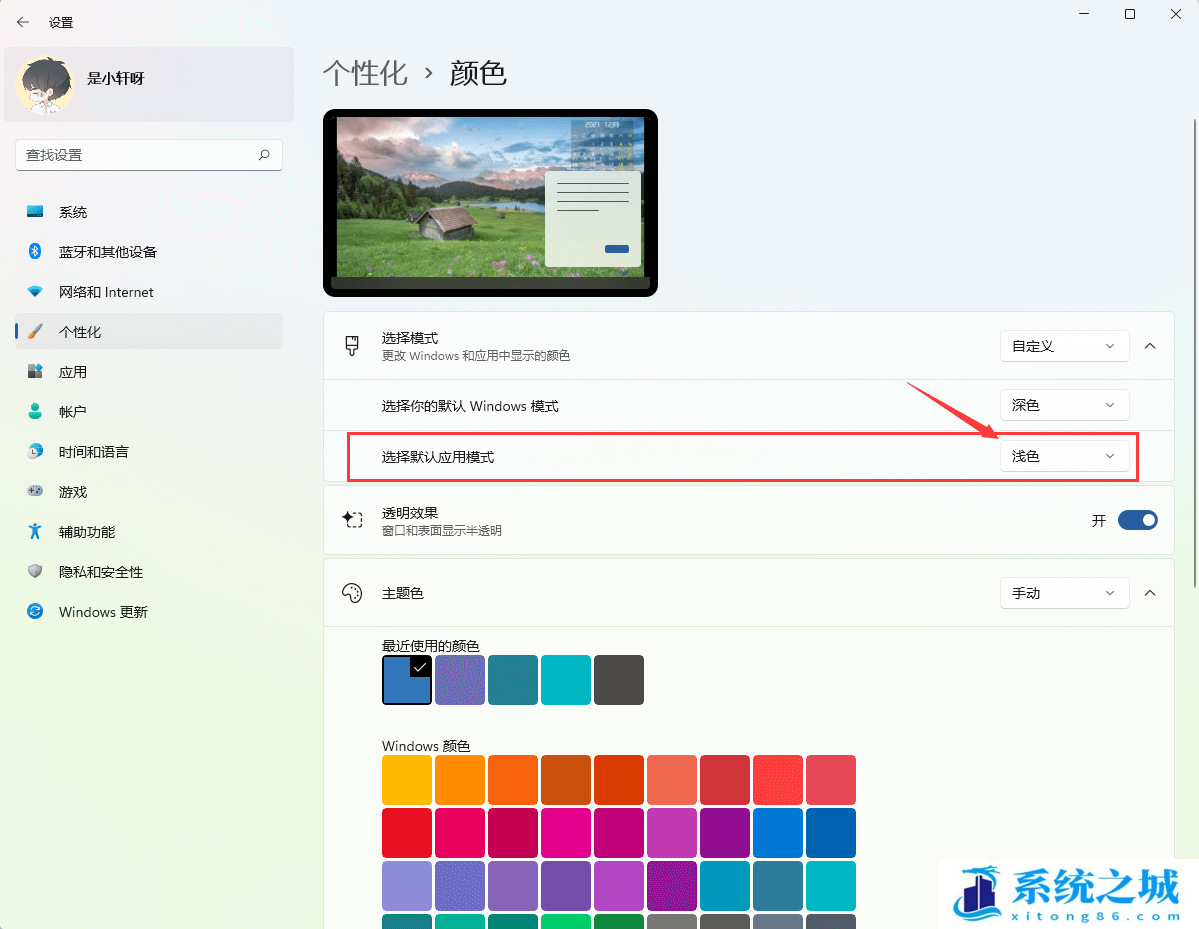Pick the second-row magenta Windows color

pos(566,833)
